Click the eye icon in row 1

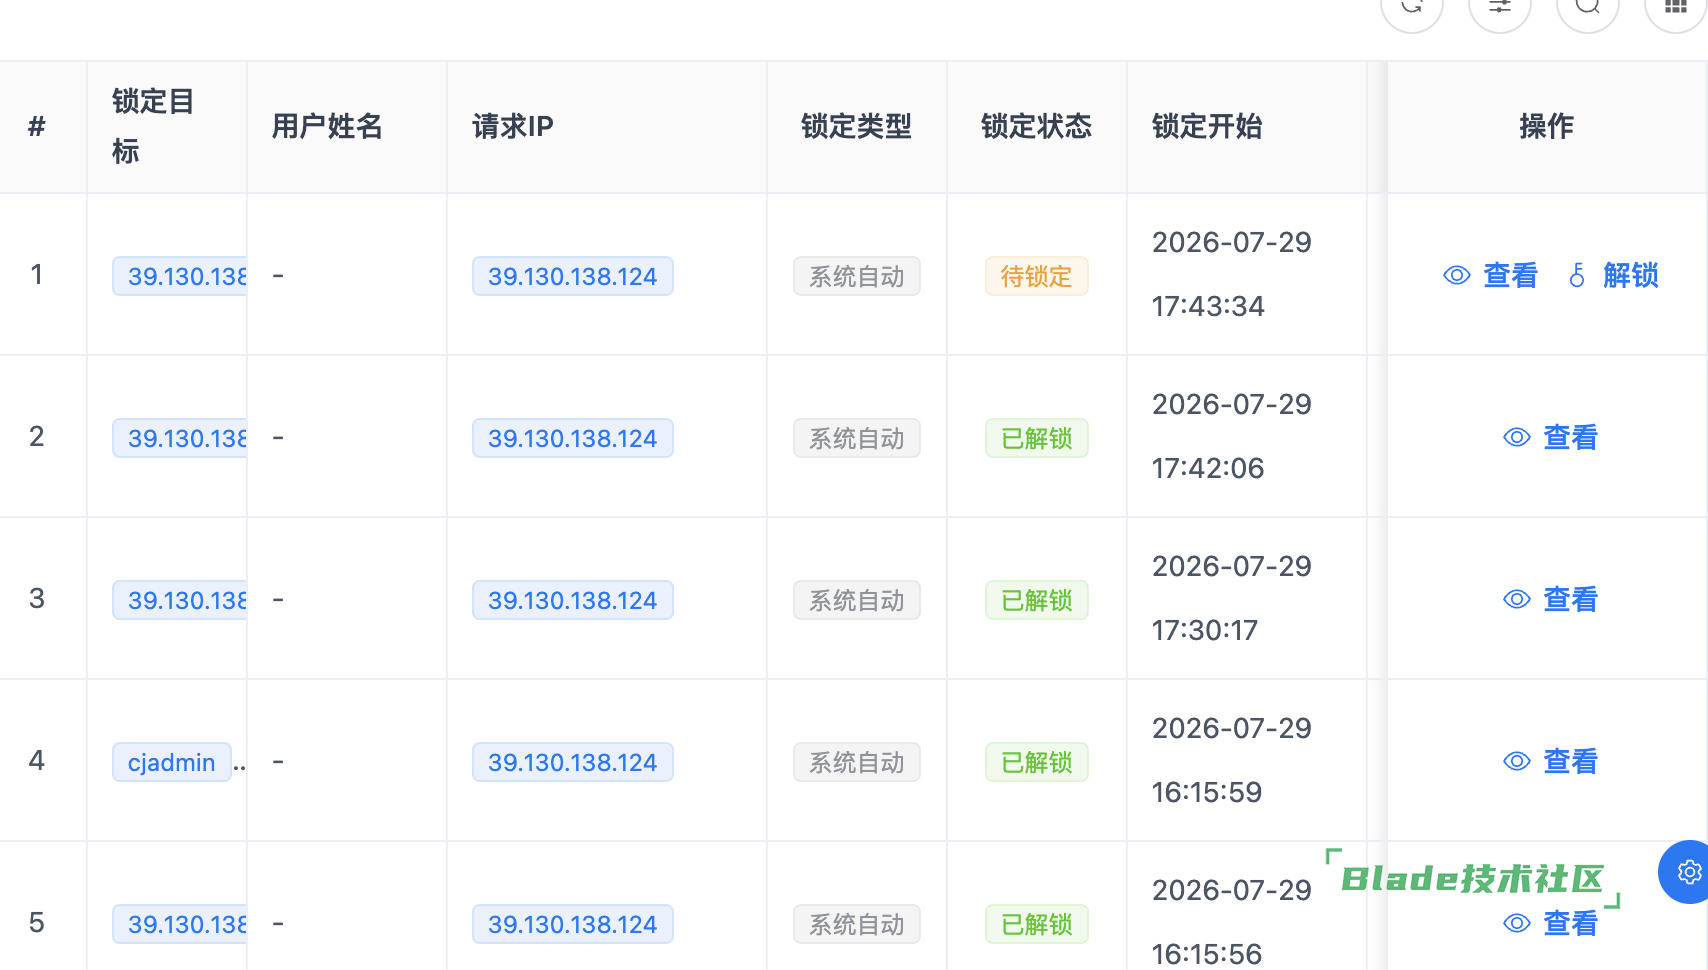pos(1457,275)
